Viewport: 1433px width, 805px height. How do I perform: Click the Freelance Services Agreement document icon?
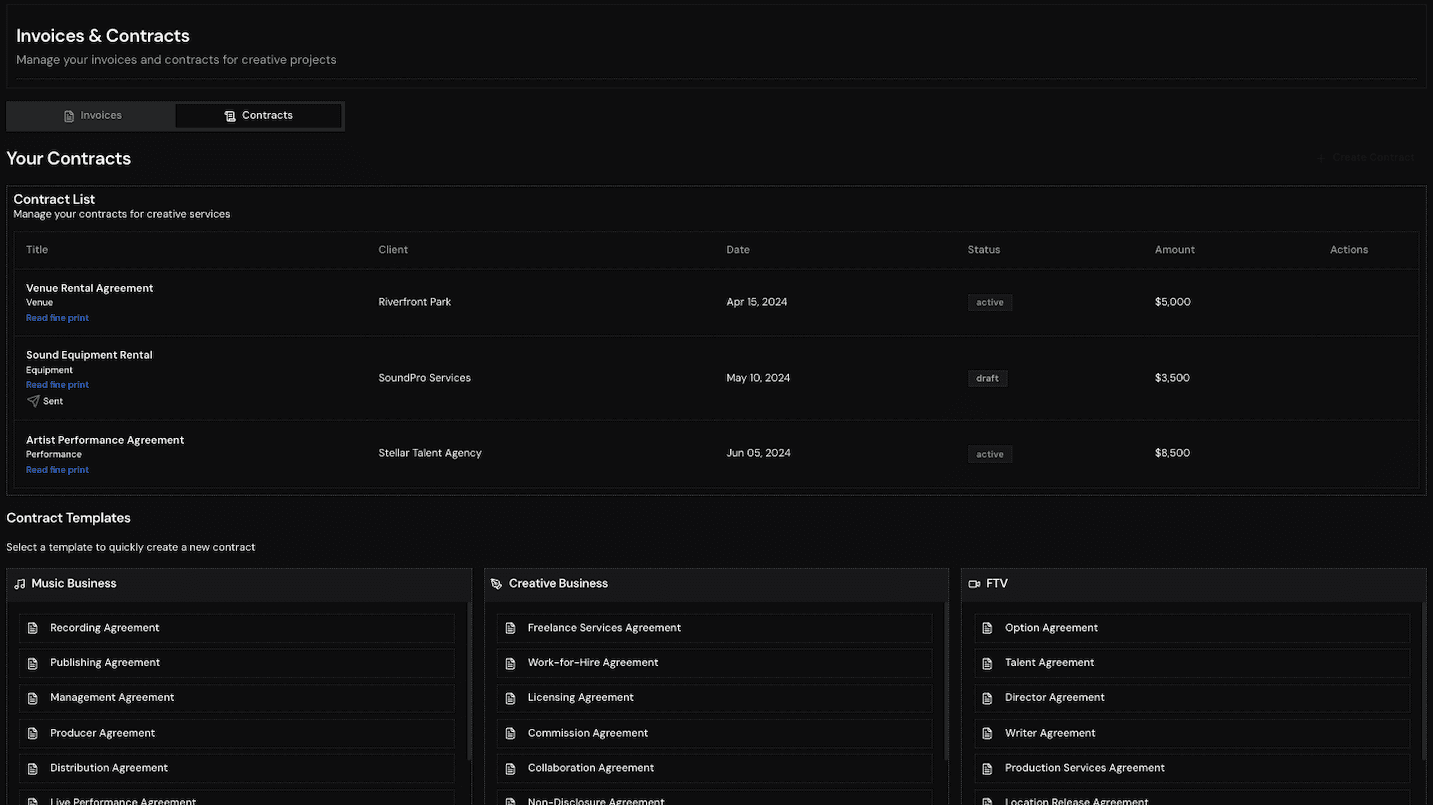coord(510,628)
